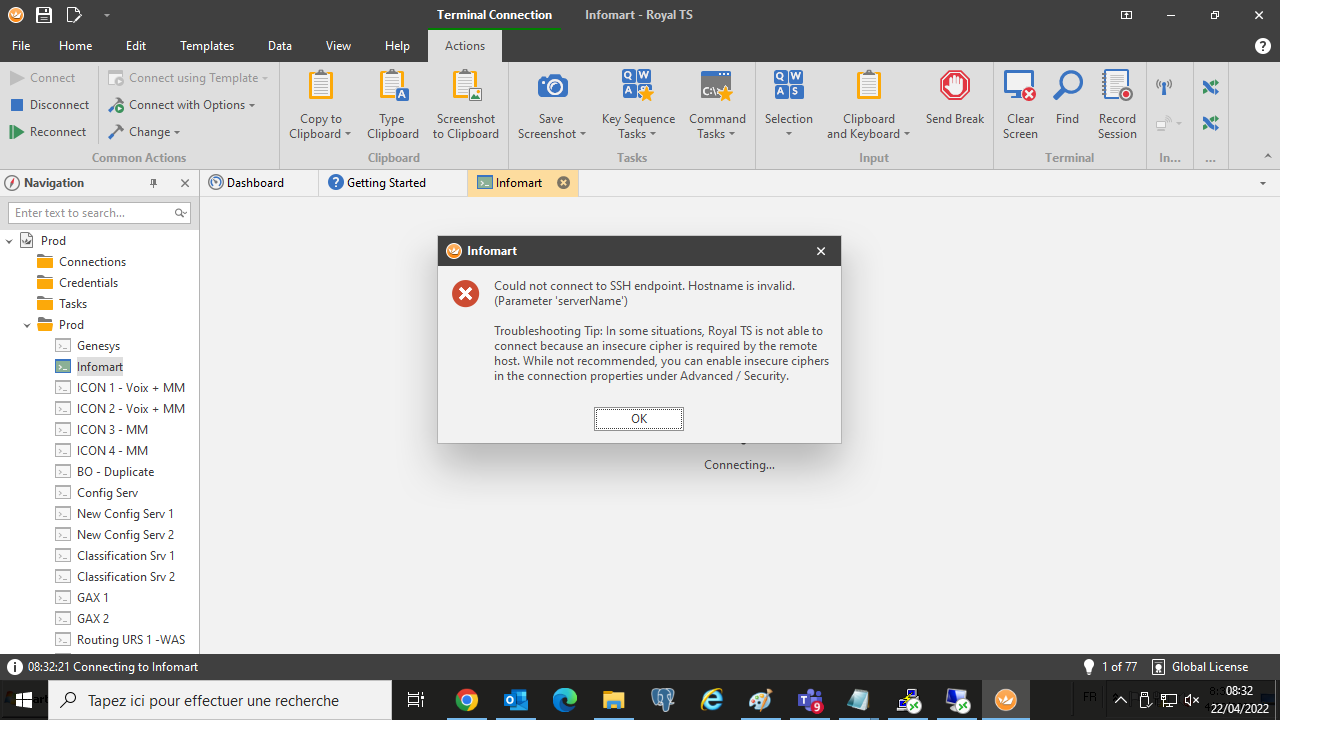Click the Clear Screen icon

[1020, 87]
